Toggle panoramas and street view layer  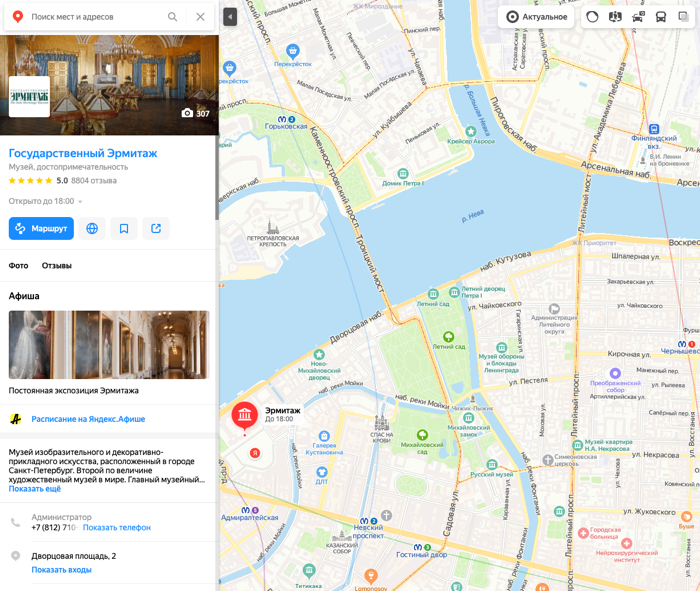tap(615, 17)
